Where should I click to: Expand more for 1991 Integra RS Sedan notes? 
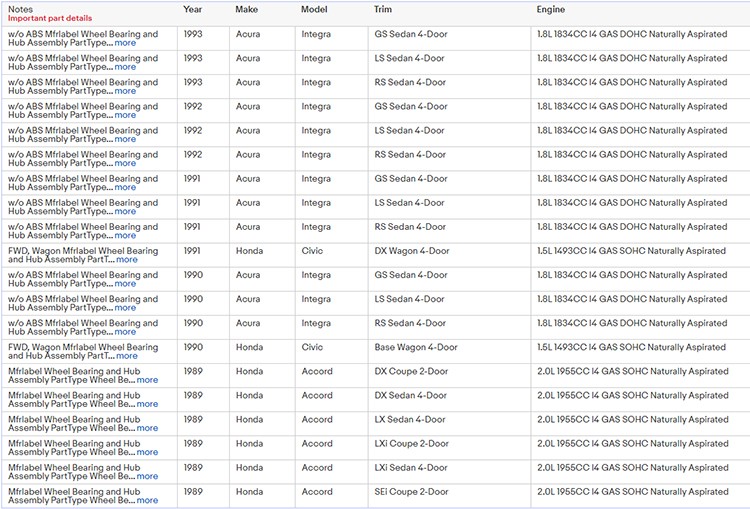(125, 235)
